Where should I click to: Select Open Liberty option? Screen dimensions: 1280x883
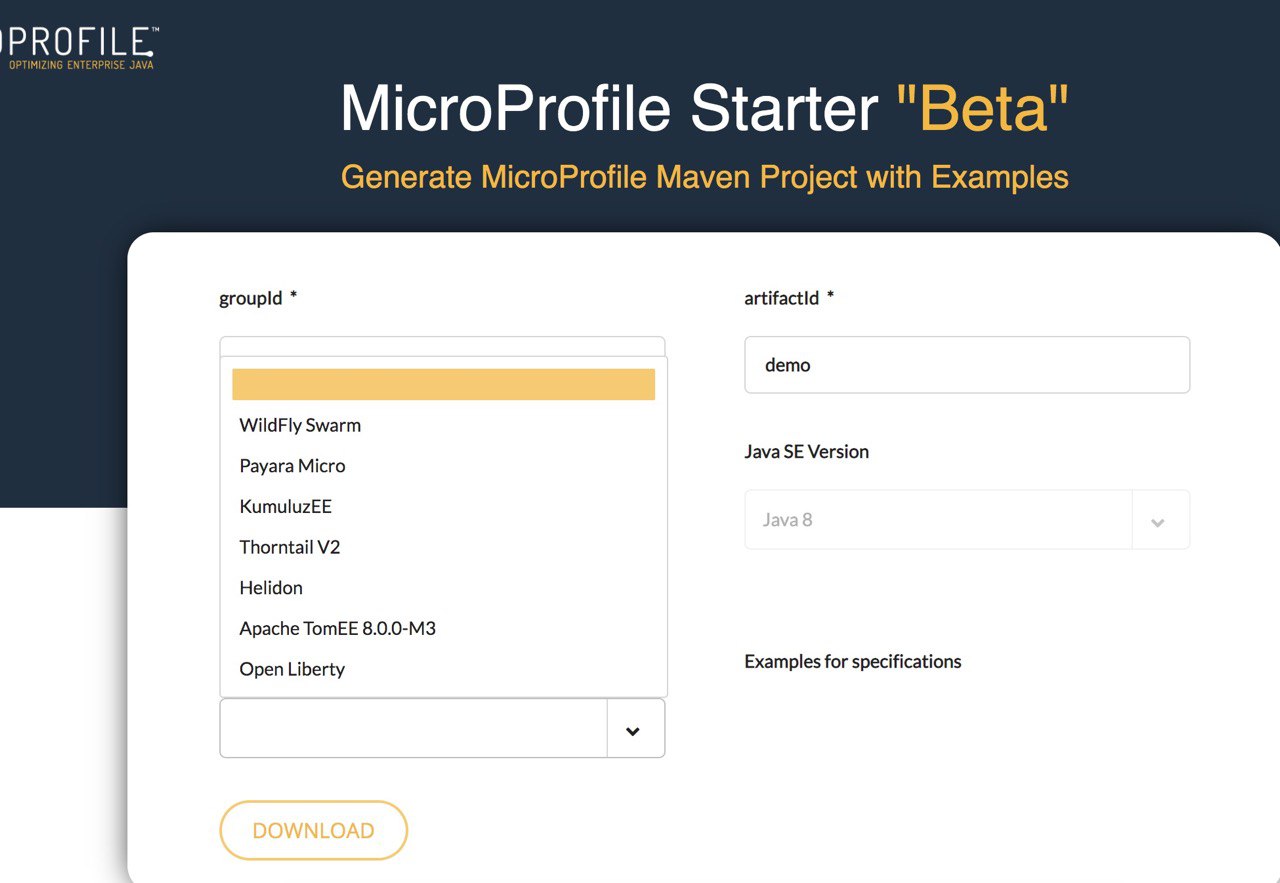tap(443, 669)
